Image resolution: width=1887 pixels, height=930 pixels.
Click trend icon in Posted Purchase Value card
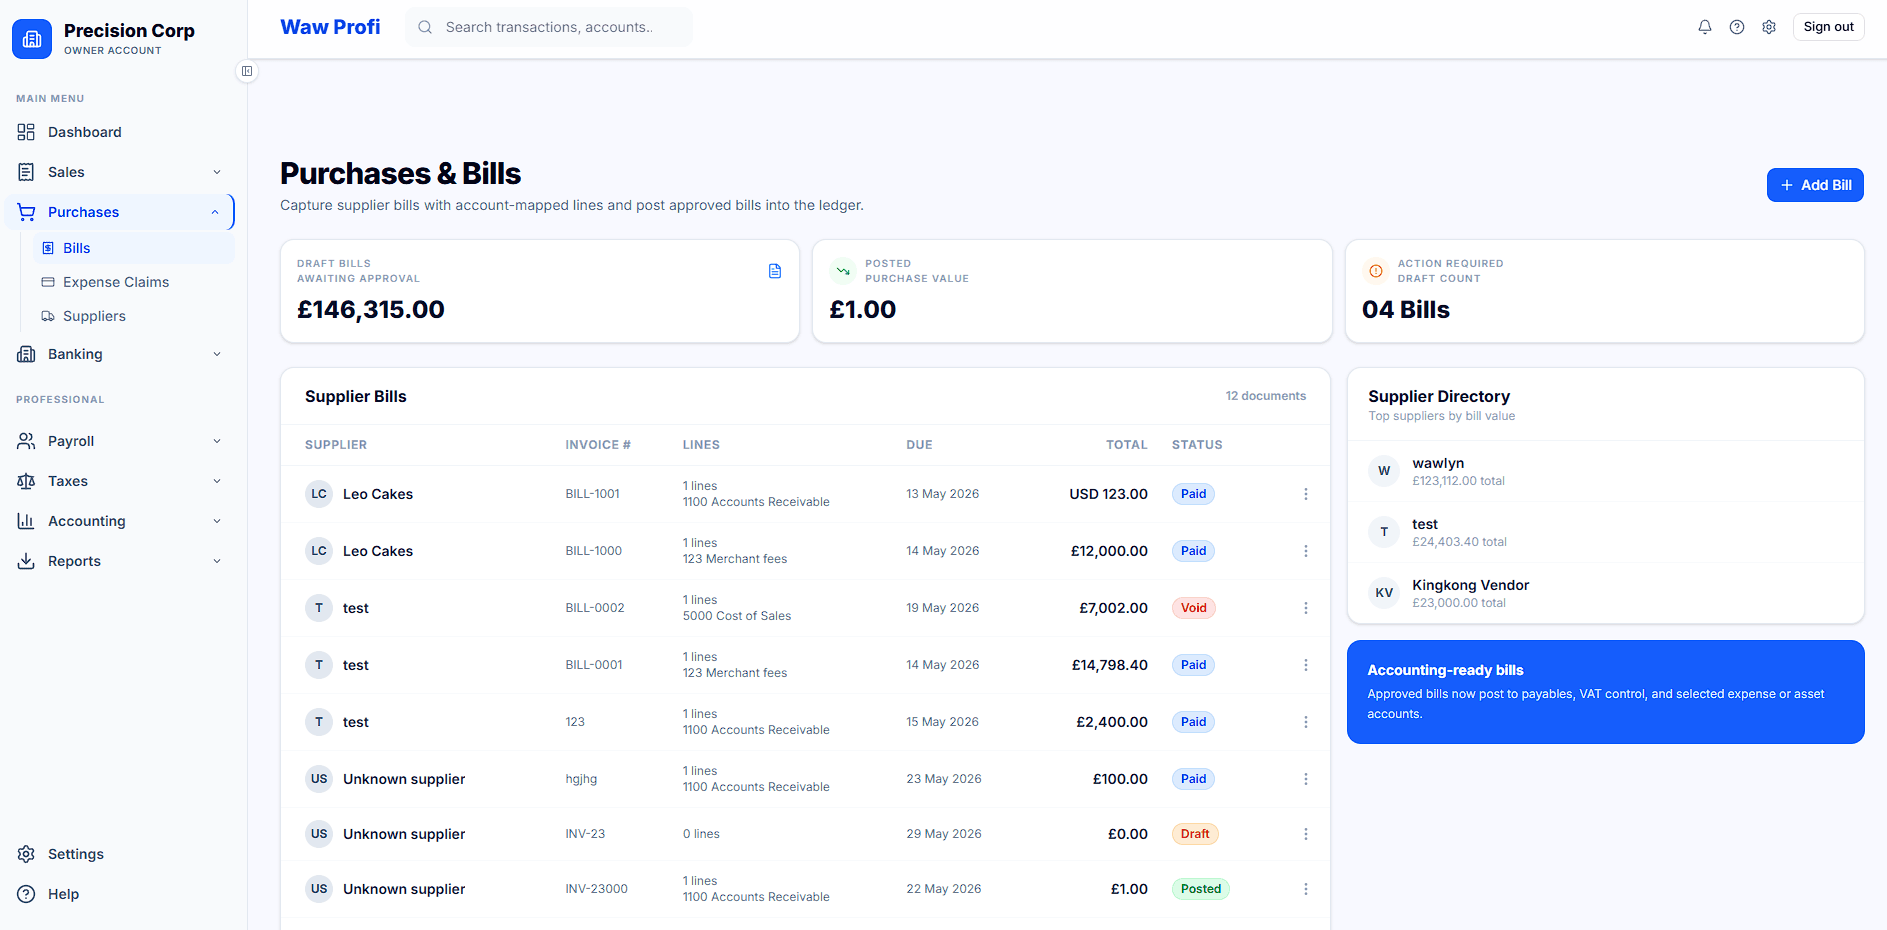point(843,271)
